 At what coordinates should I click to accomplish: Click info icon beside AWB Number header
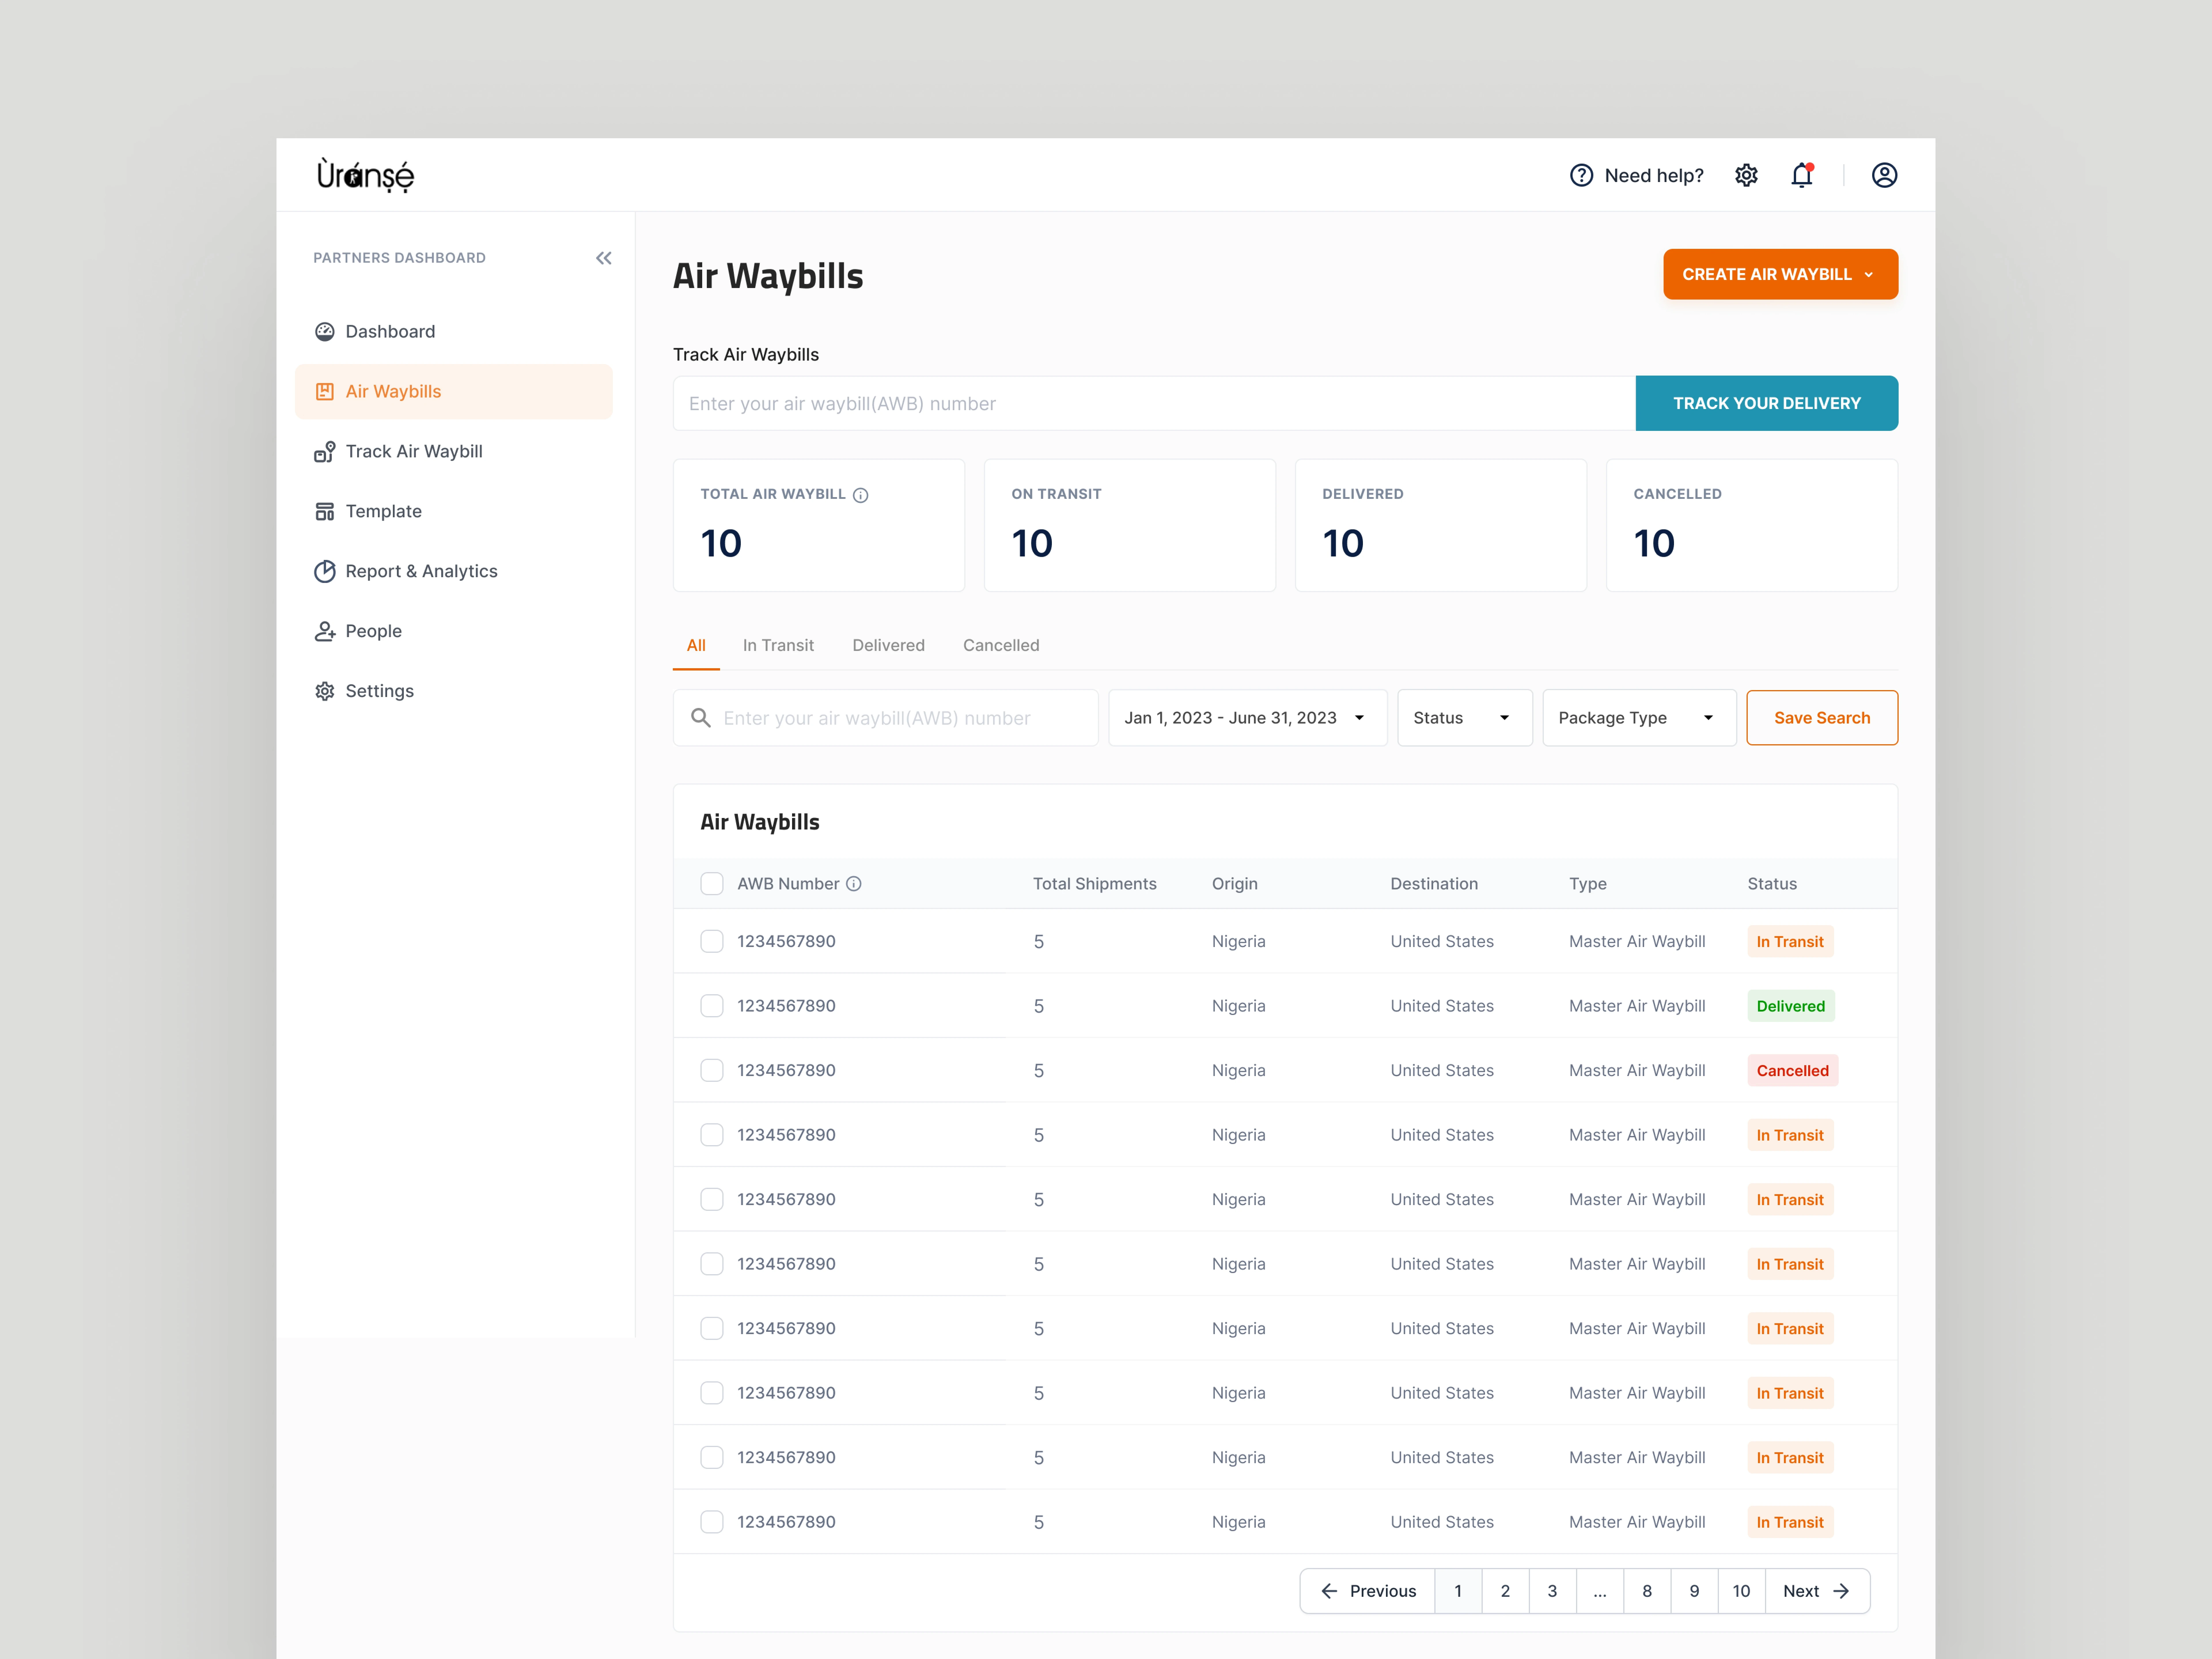click(854, 884)
